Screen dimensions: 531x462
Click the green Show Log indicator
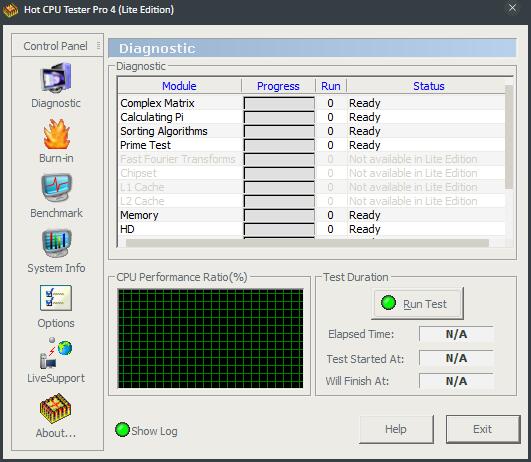point(122,430)
